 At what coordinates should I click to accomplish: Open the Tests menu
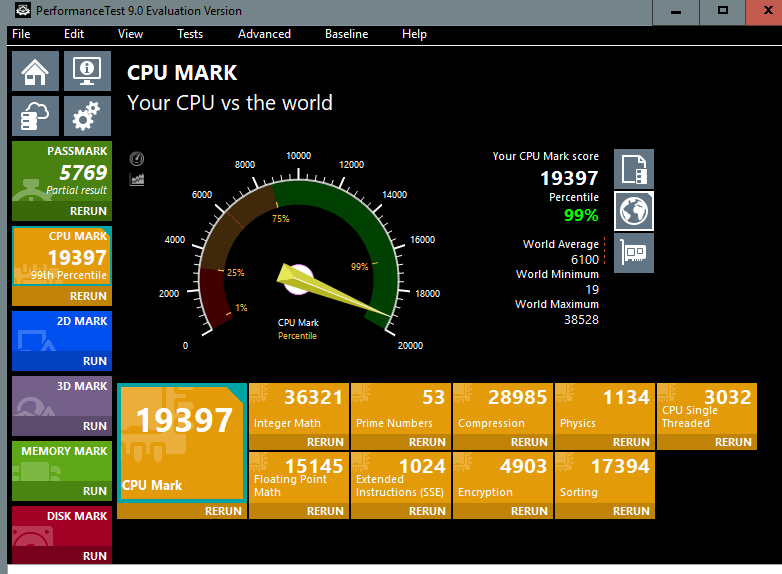190,34
